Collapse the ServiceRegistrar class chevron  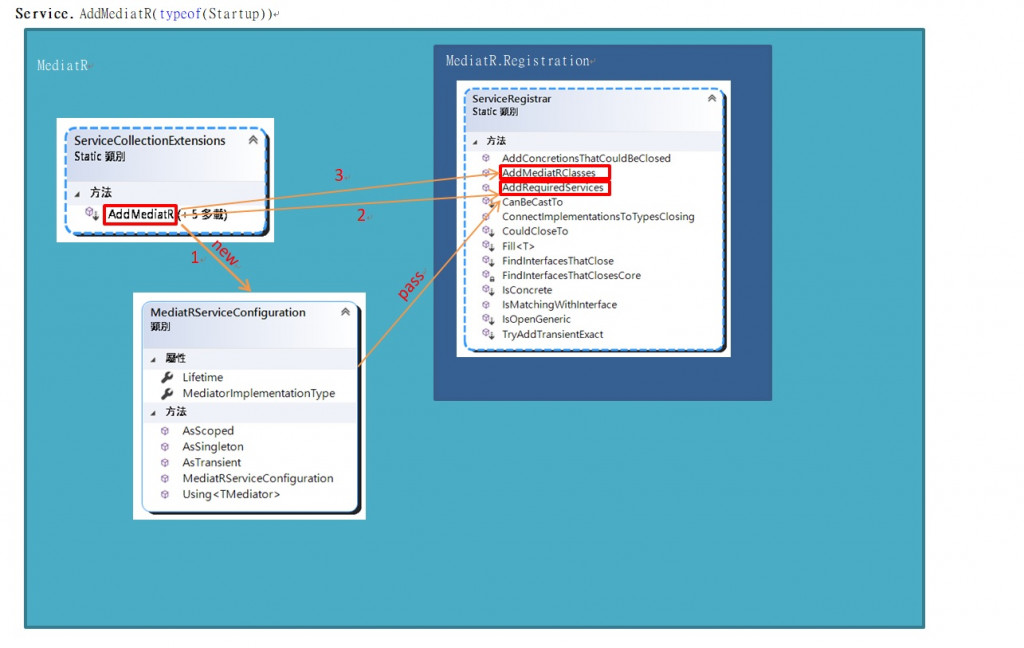coord(712,98)
